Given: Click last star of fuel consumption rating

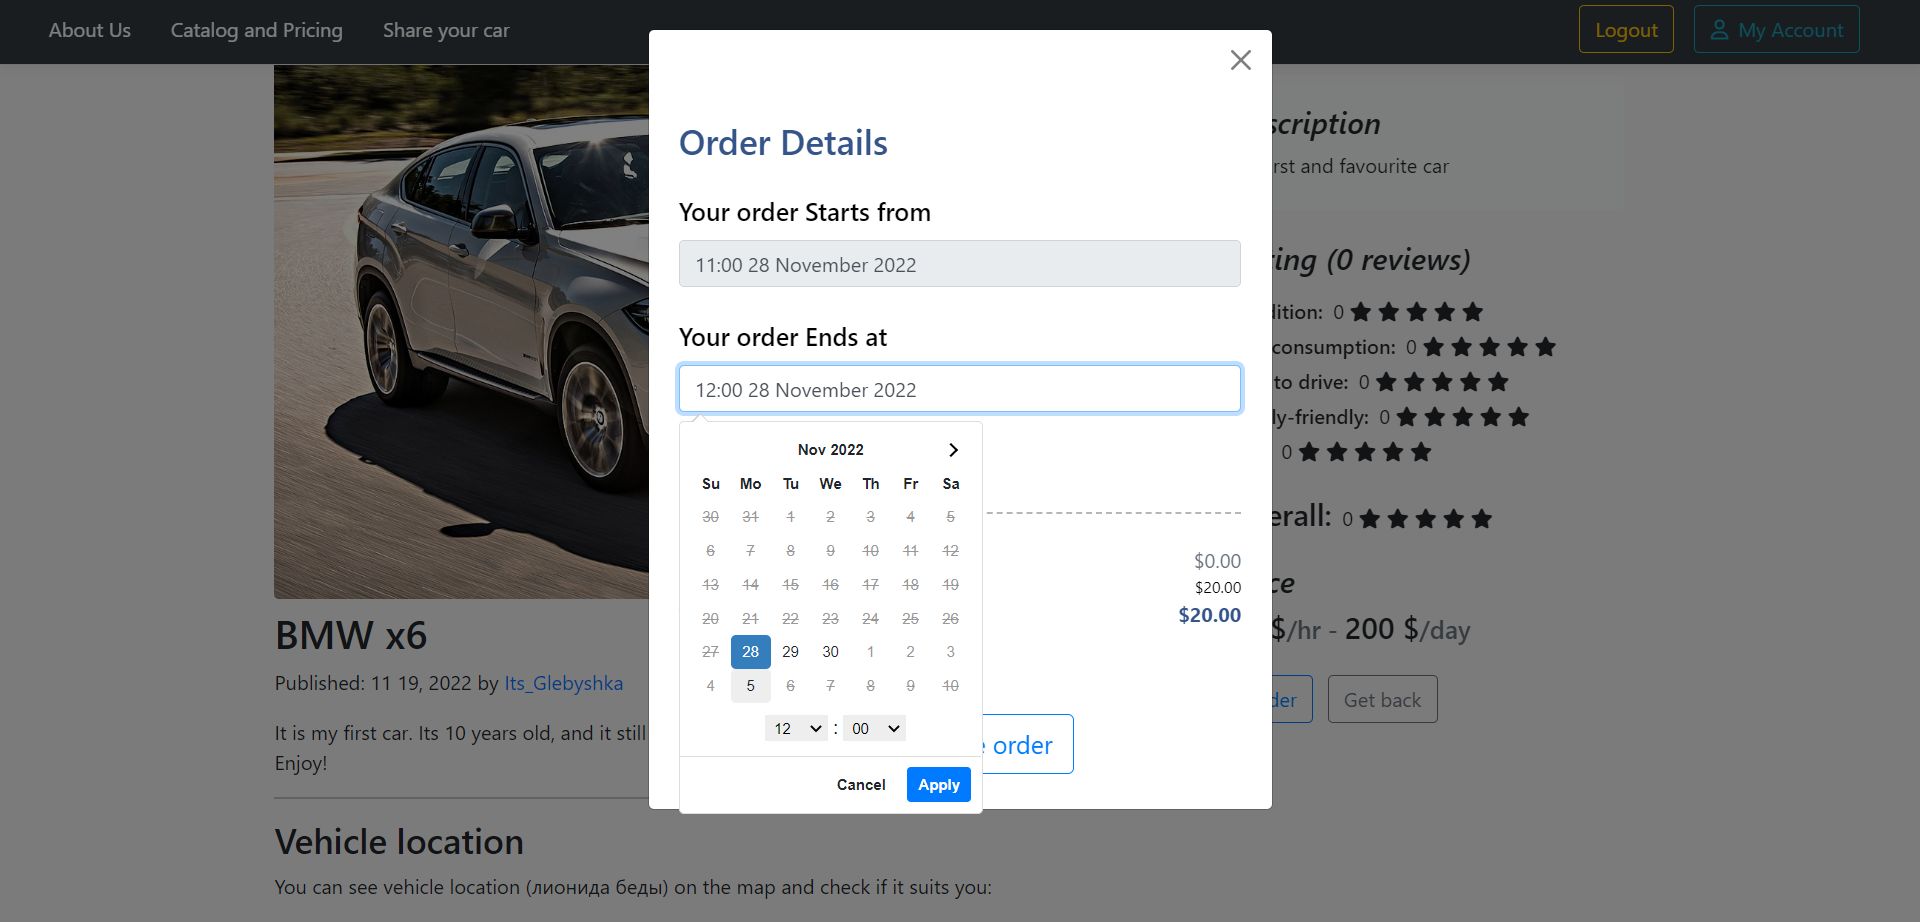Looking at the screenshot, I should [1545, 347].
